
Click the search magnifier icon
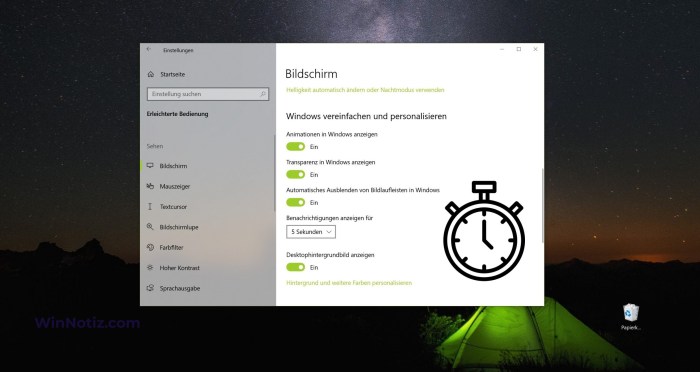[262, 94]
